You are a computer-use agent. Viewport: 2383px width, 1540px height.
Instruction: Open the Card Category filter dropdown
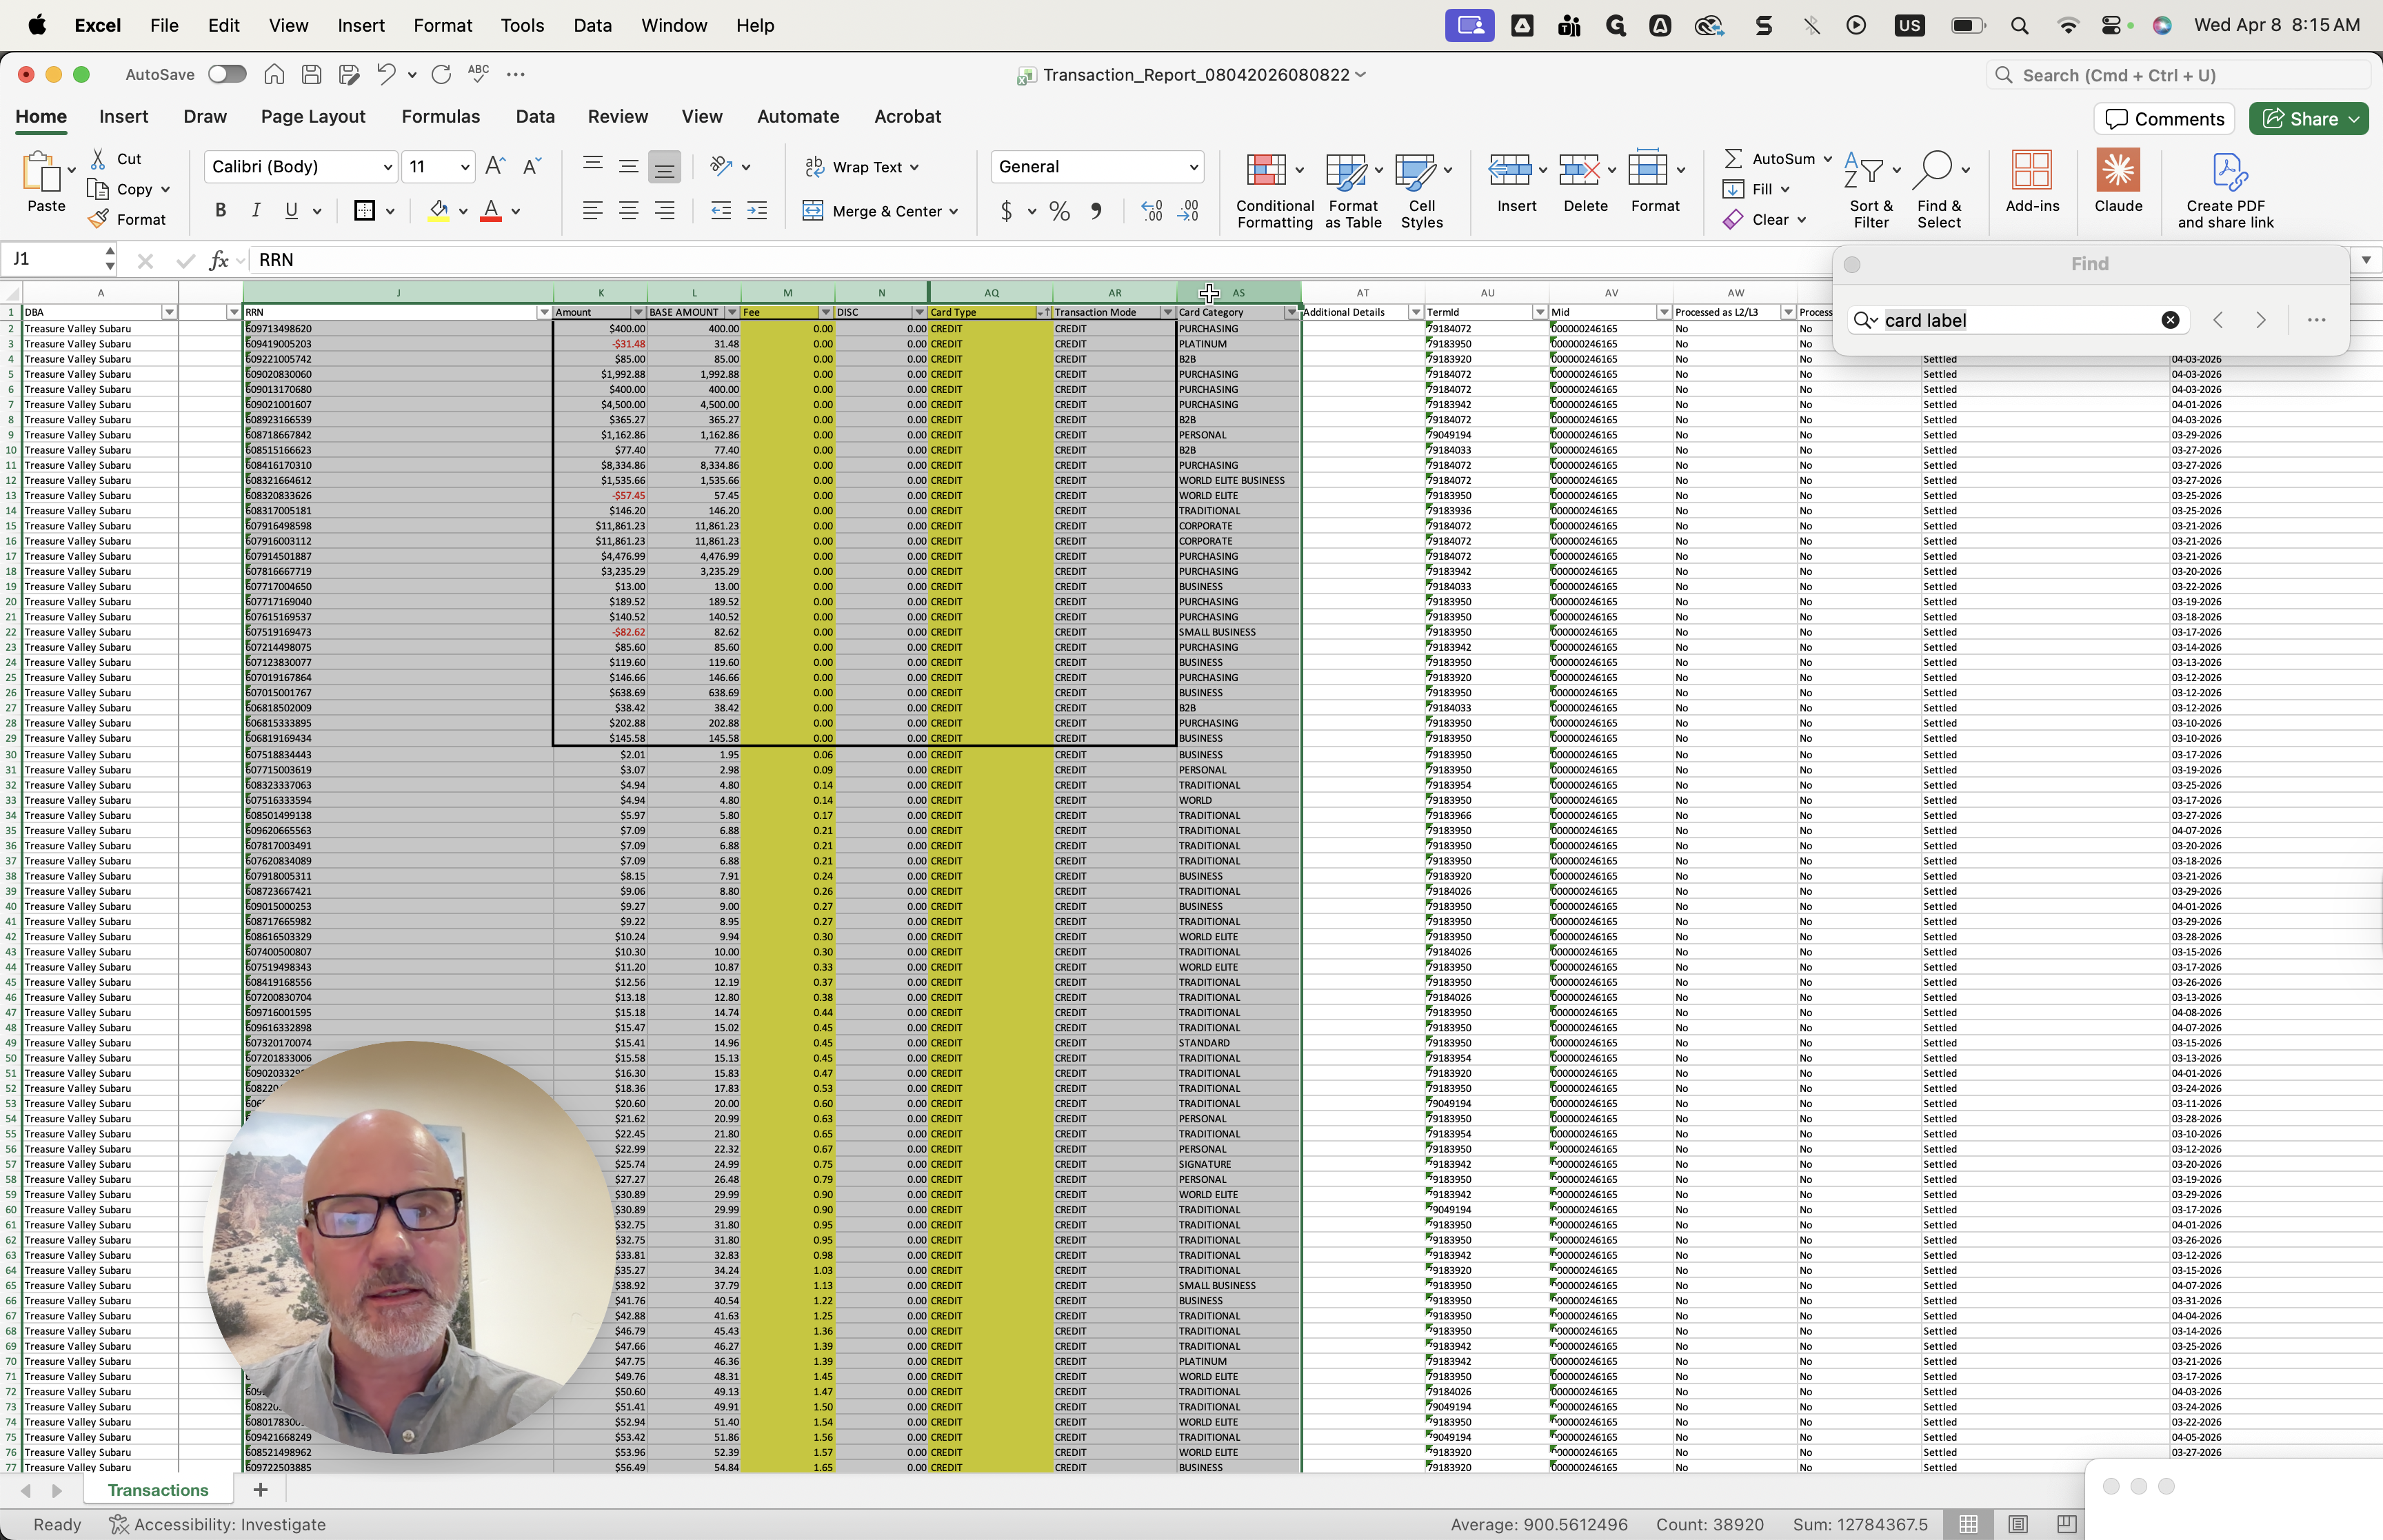[x=1291, y=313]
